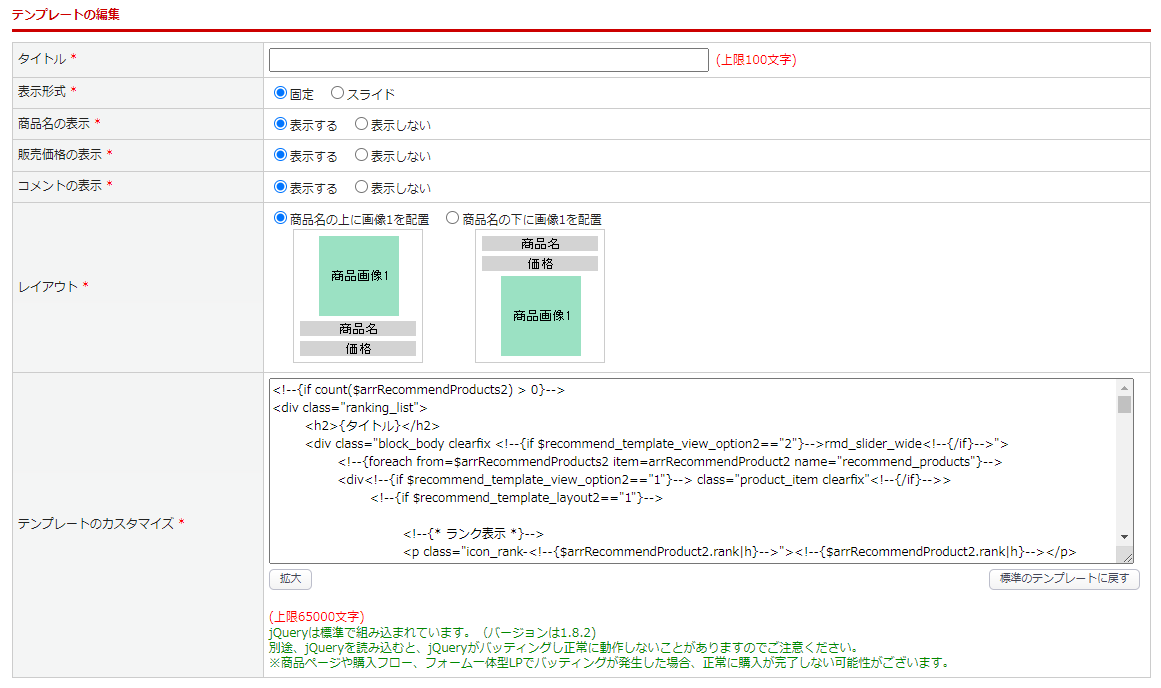Click inside the template customization code textarea
The height and width of the screenshot is (688, 1161).
690,470
